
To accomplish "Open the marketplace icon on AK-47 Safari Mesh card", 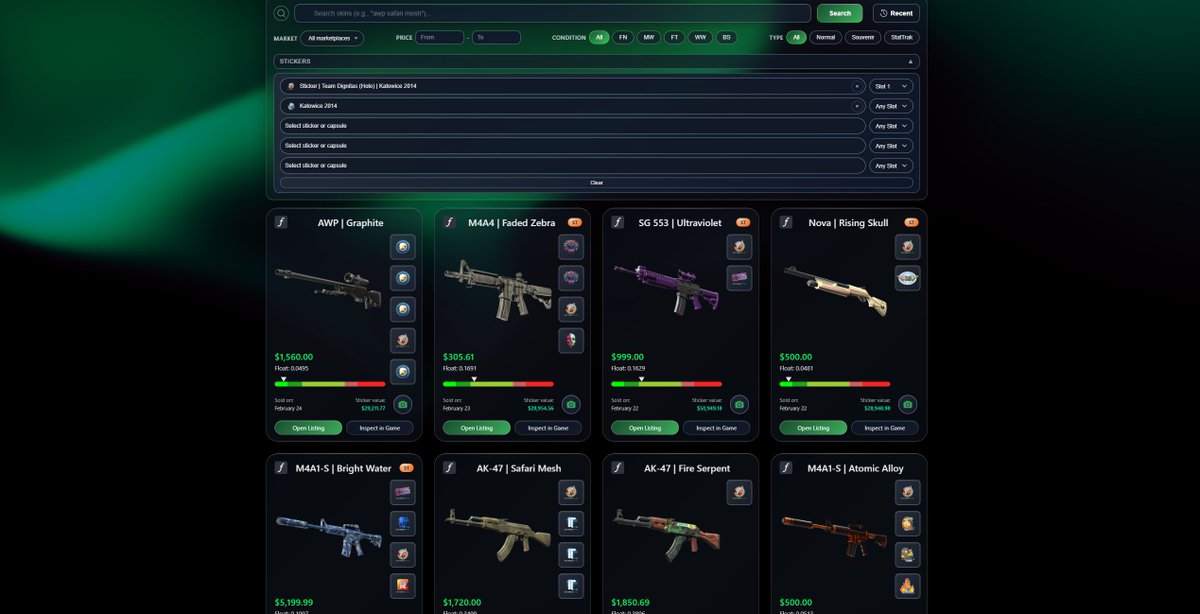I will [x=449, y=468].
